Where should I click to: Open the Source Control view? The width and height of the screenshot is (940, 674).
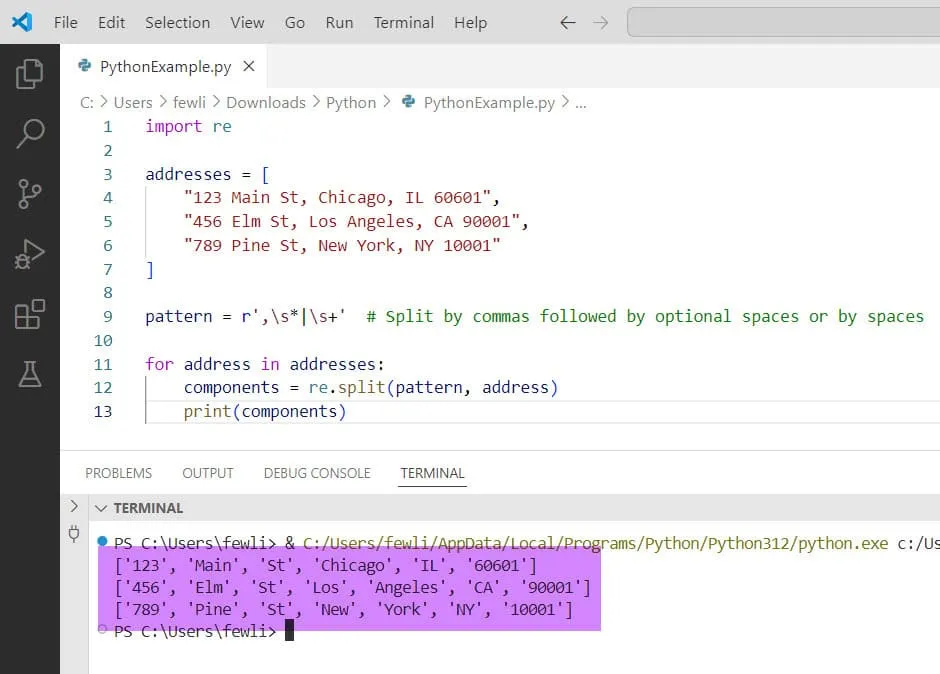(x=30, y=193)
